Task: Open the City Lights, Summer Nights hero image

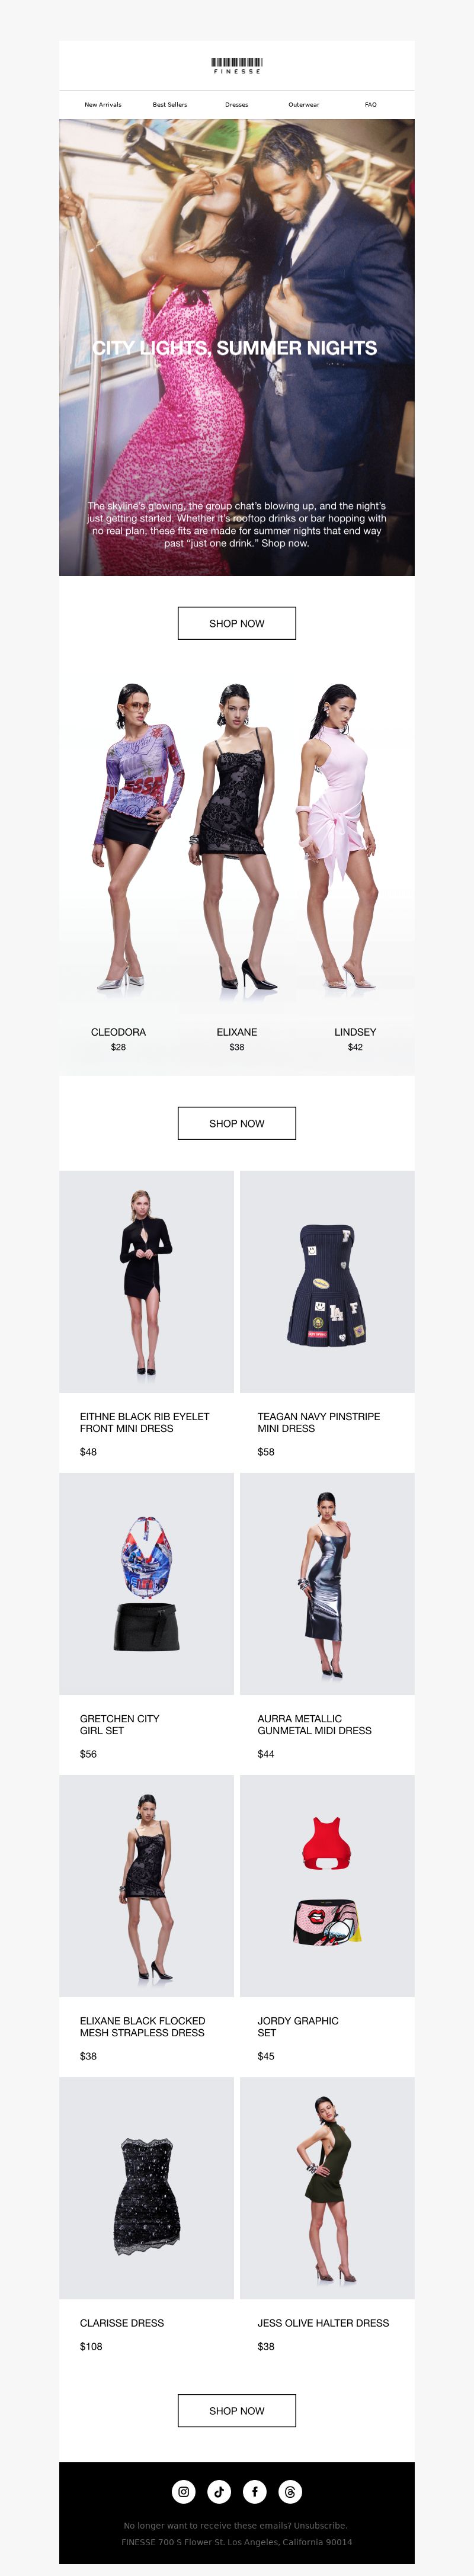Action: tap(237, 347)
